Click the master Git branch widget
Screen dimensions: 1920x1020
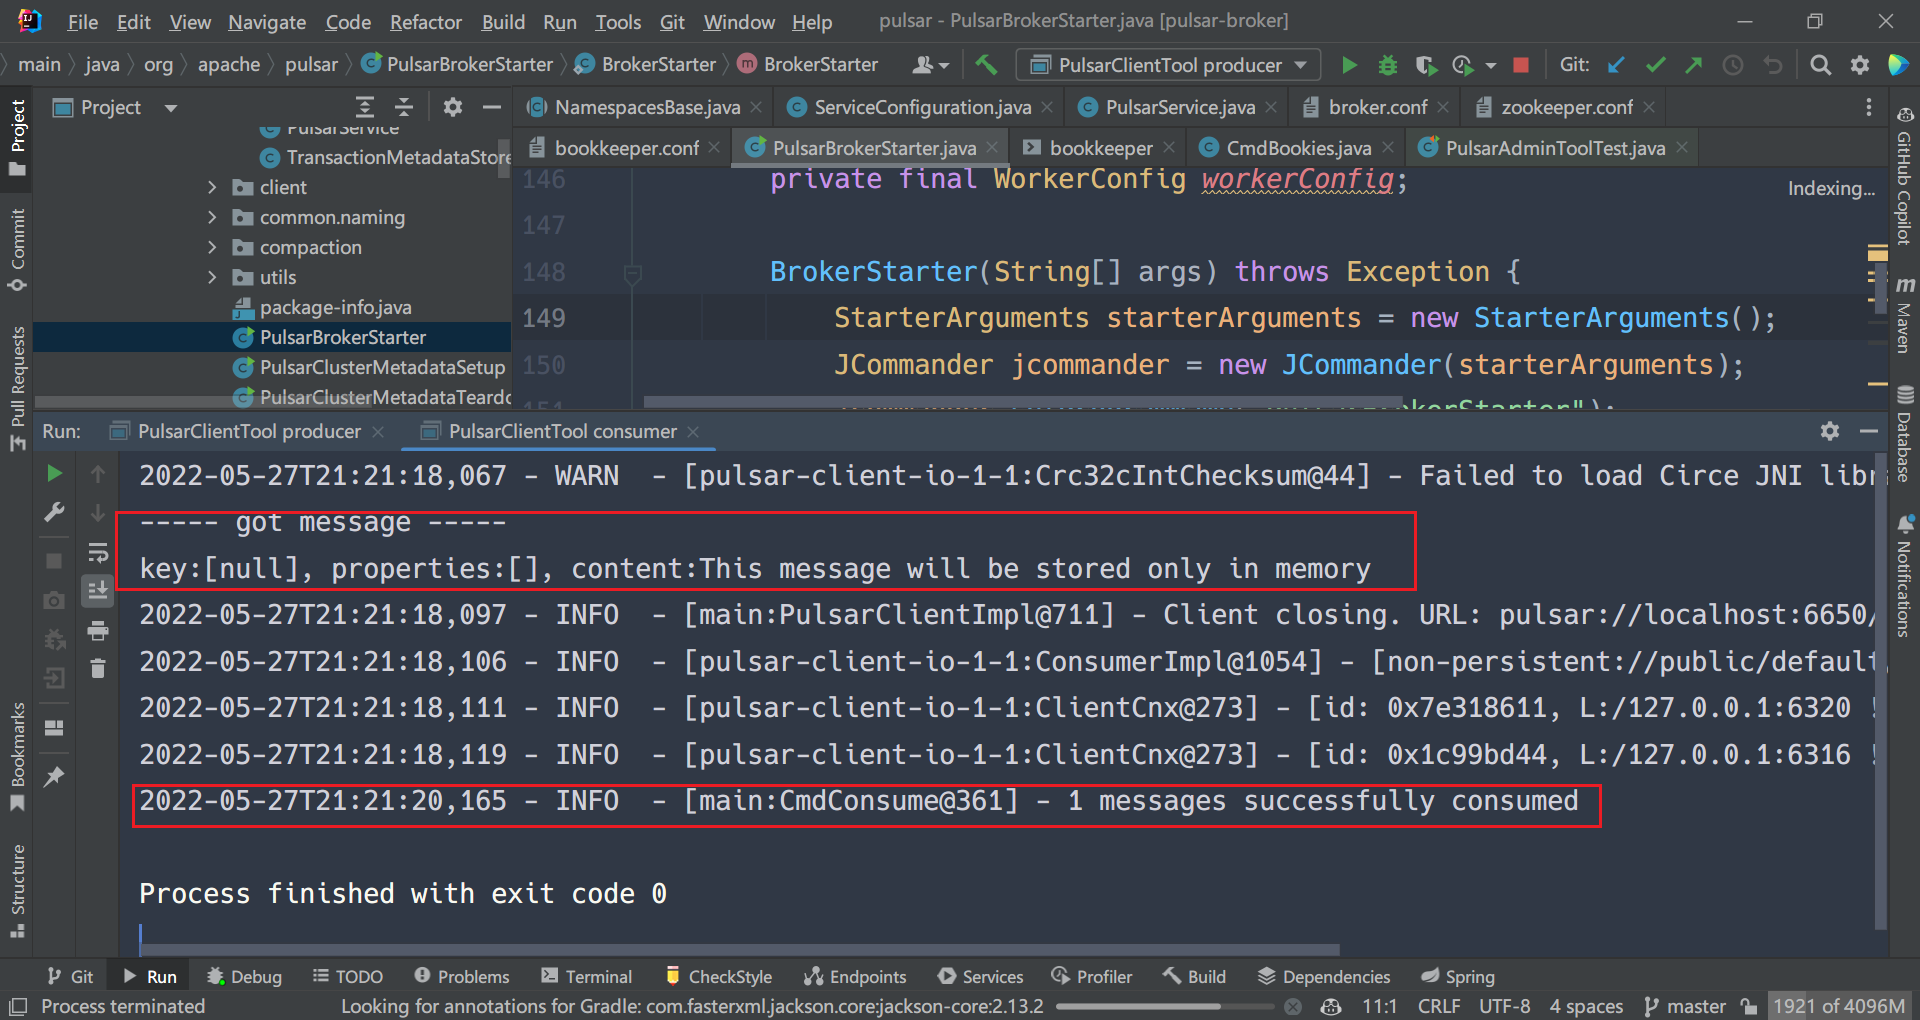1685,1006
